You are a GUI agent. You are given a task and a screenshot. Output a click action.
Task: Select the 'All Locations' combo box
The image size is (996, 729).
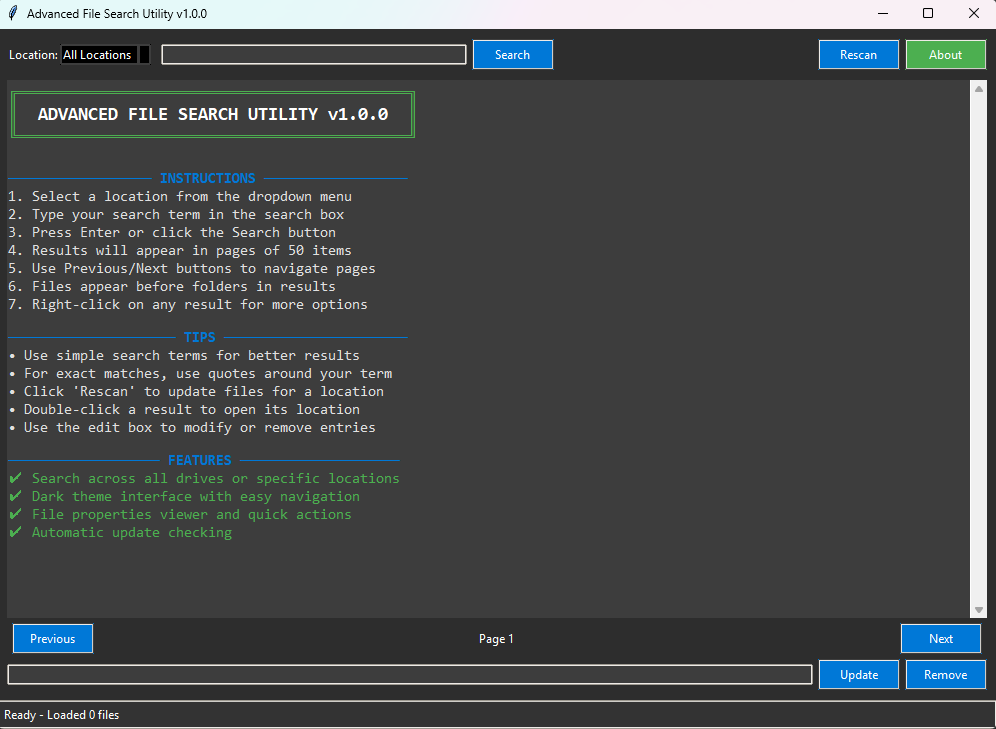[98, 55]
